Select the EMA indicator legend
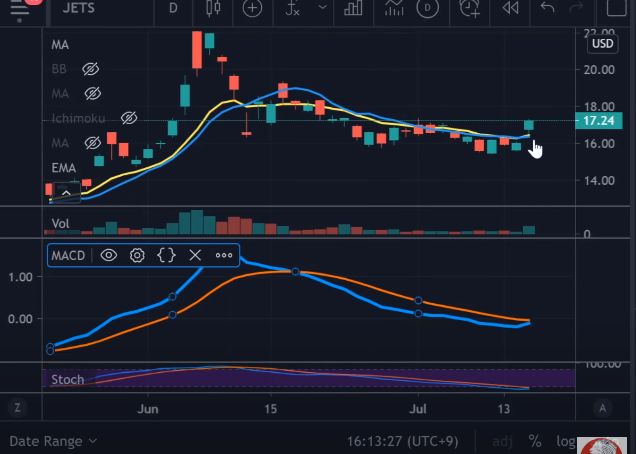Image resolution: width=636 pixels, height=454 pixels. [64, 168]
